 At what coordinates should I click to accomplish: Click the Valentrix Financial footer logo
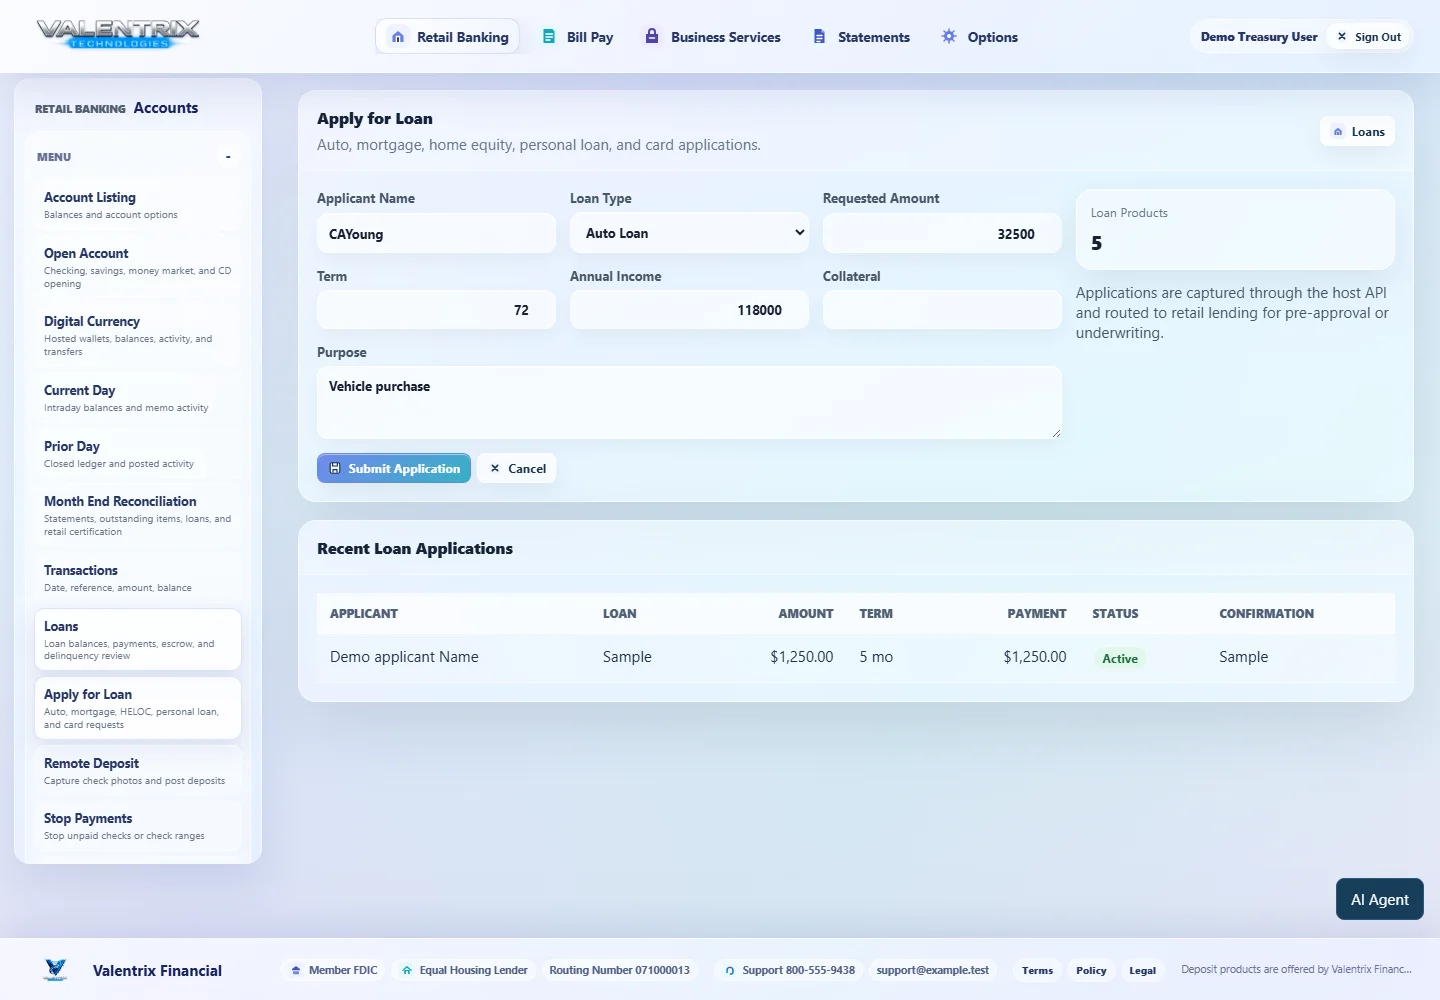point(56,970)
